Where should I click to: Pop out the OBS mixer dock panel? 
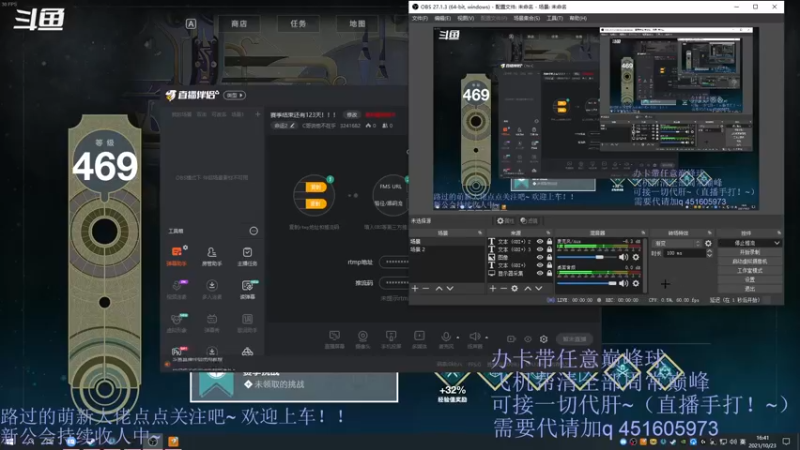(x=643, y=233)
